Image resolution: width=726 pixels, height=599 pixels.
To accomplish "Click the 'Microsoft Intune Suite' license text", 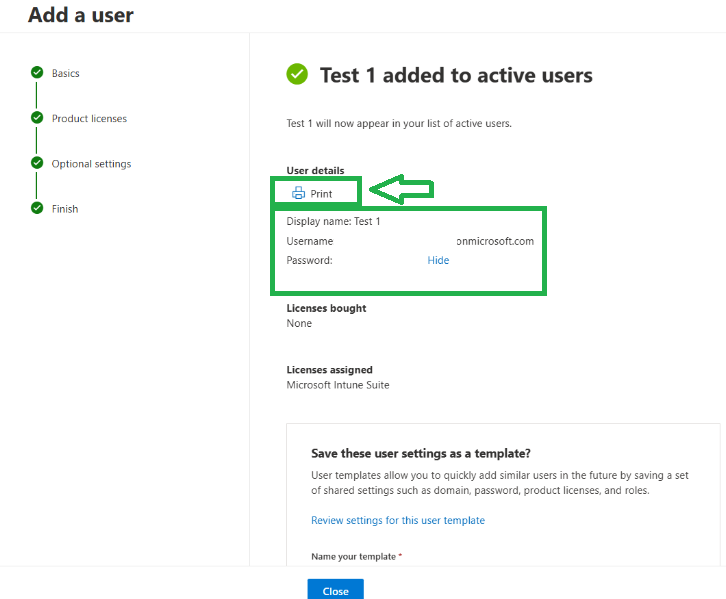I will [338, 385].
